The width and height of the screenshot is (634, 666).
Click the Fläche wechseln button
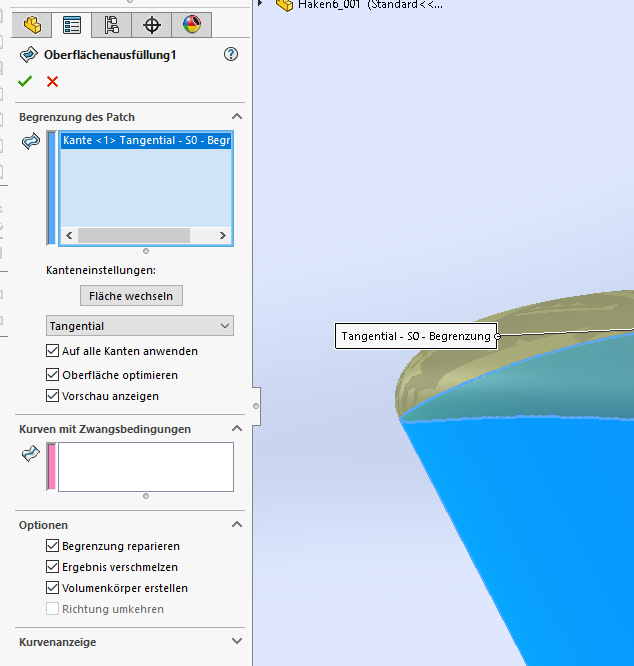pyautogui.click(x=131, y=296)
